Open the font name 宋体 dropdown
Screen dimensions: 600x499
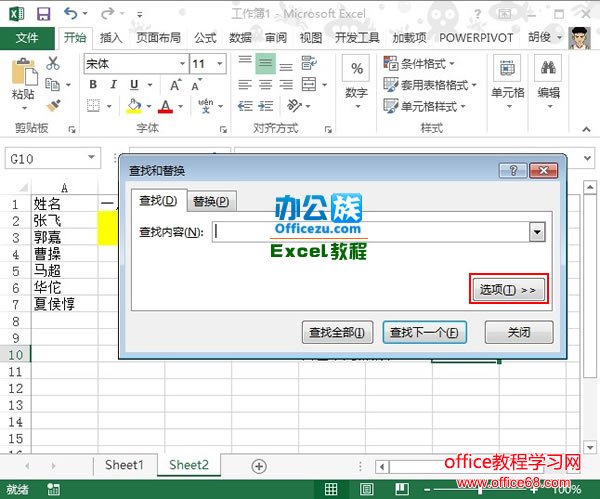183,64
